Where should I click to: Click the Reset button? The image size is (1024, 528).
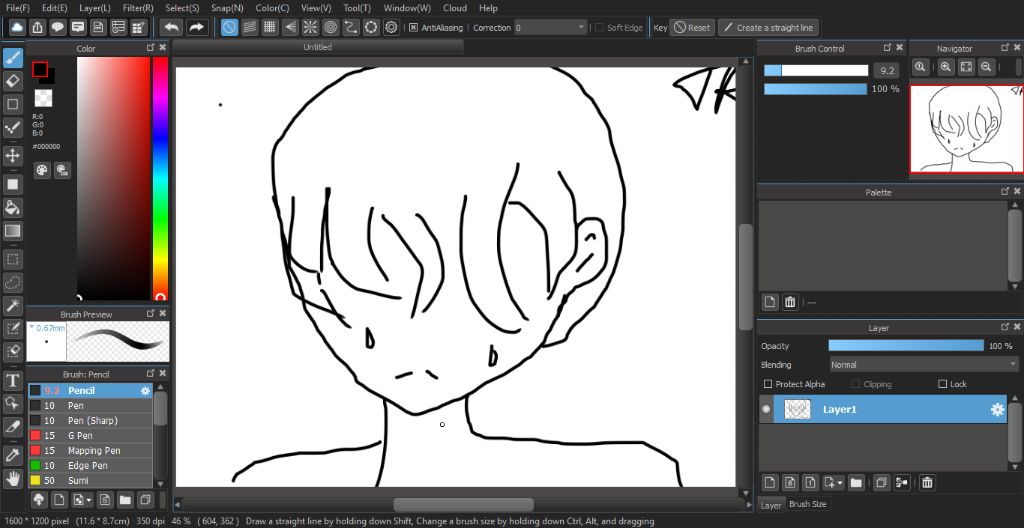pos(692,27)
